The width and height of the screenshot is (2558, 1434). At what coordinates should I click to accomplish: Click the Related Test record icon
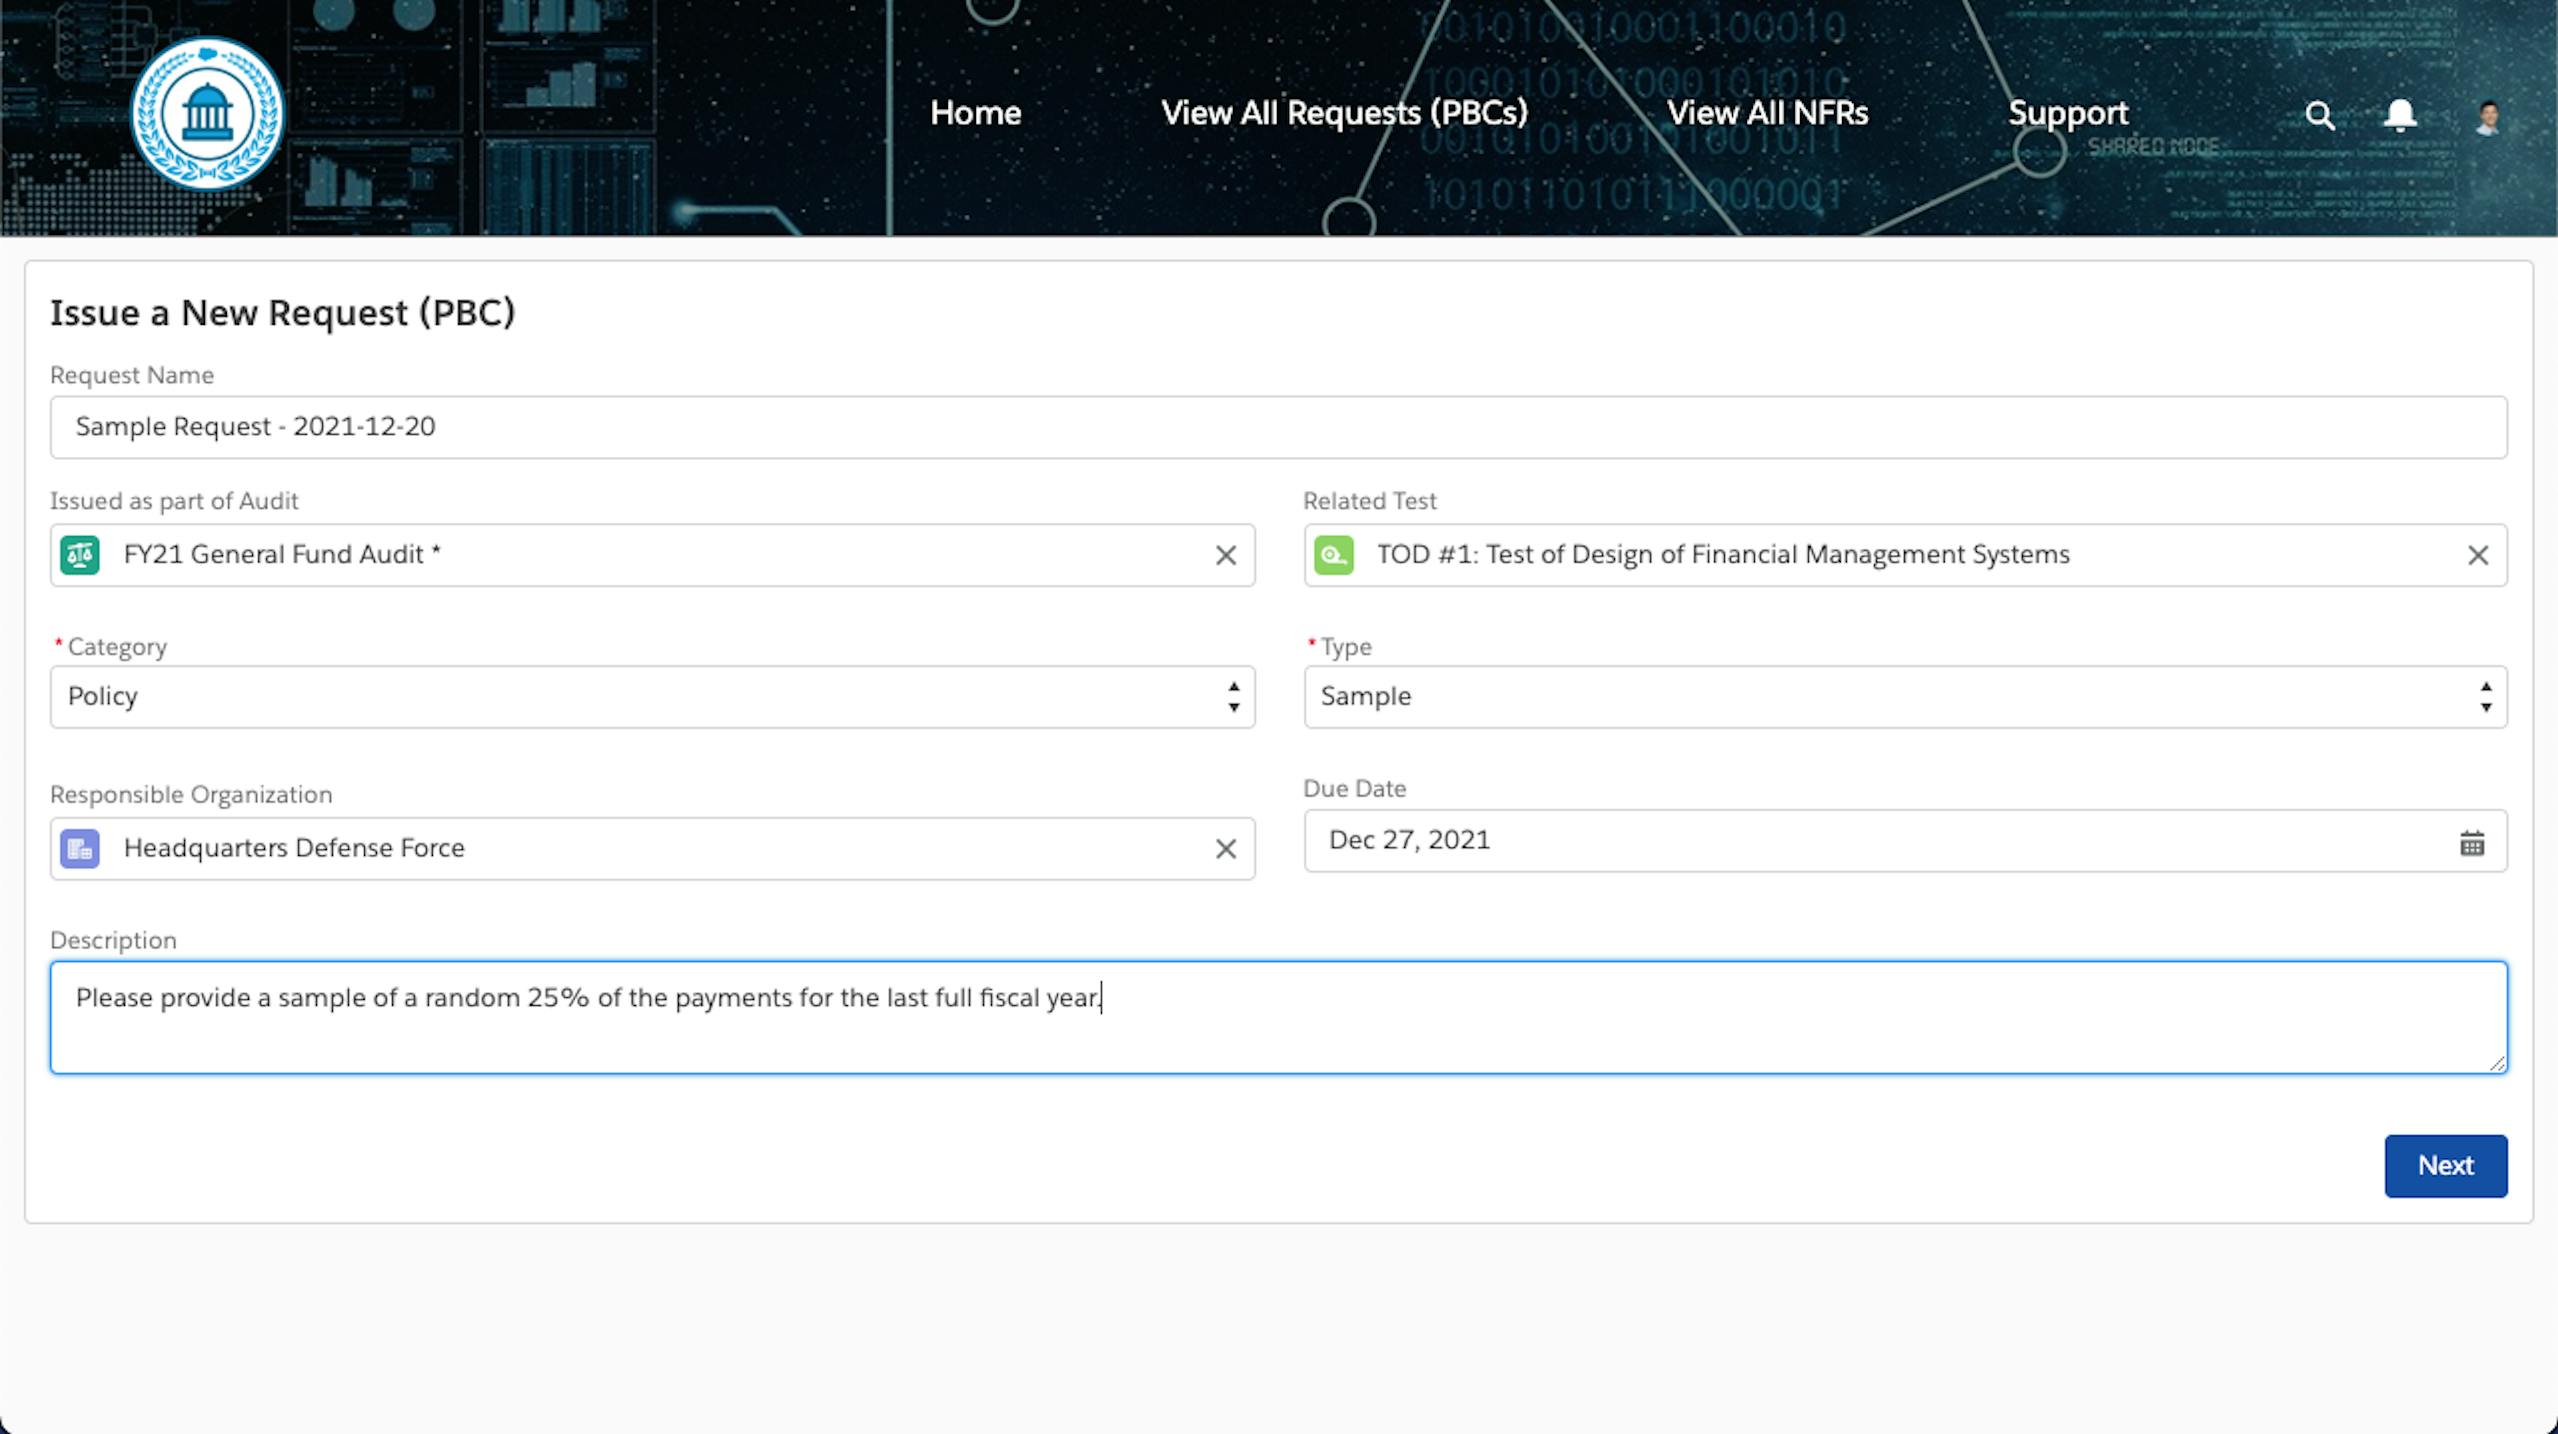coord(1334,555)
